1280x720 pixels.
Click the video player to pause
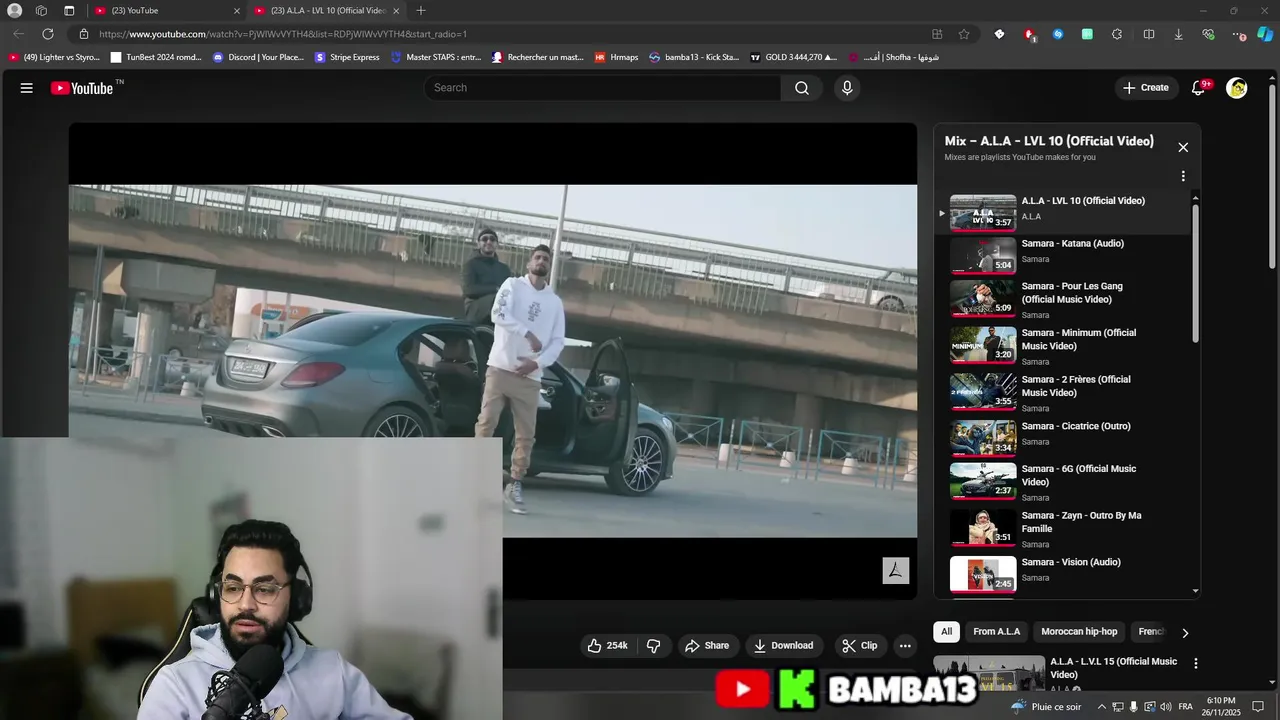[492, 361]
